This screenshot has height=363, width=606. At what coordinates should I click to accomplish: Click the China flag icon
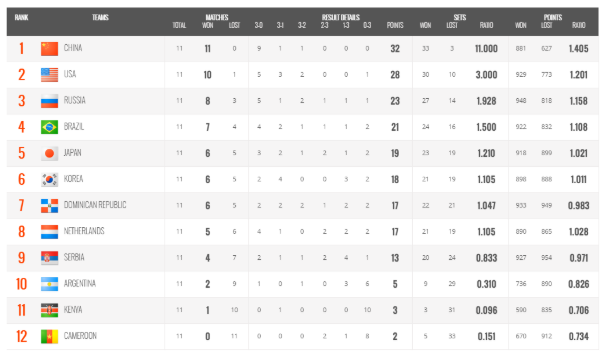[49, 49]
